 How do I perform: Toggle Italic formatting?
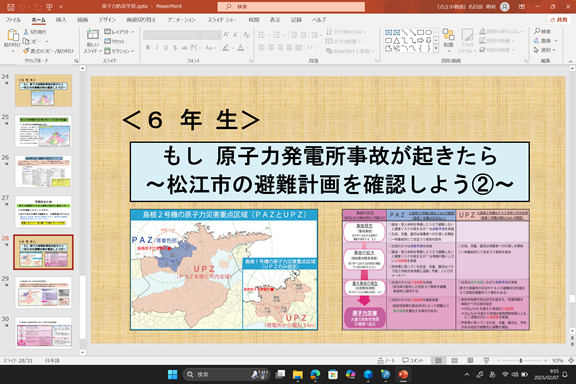(x=157, y=48)
